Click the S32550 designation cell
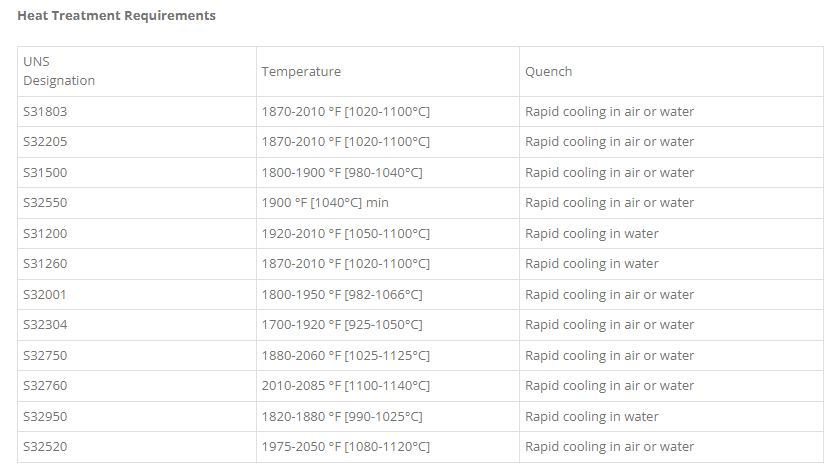This screenshot has width=839, height=466. 45,203
